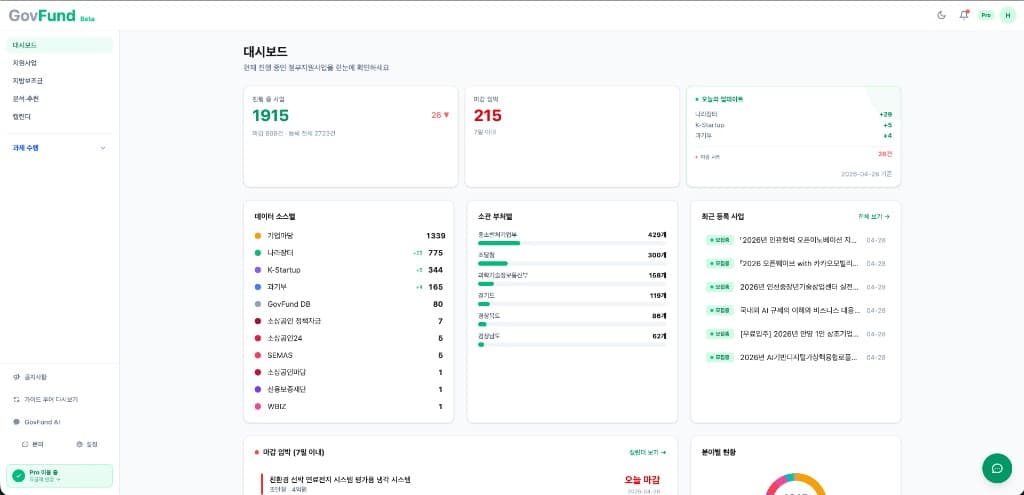Screen dimensions: 1024x495
Task: Click the 경기도 progress bar
Action: pyautogui.click(x=572, y=304)
